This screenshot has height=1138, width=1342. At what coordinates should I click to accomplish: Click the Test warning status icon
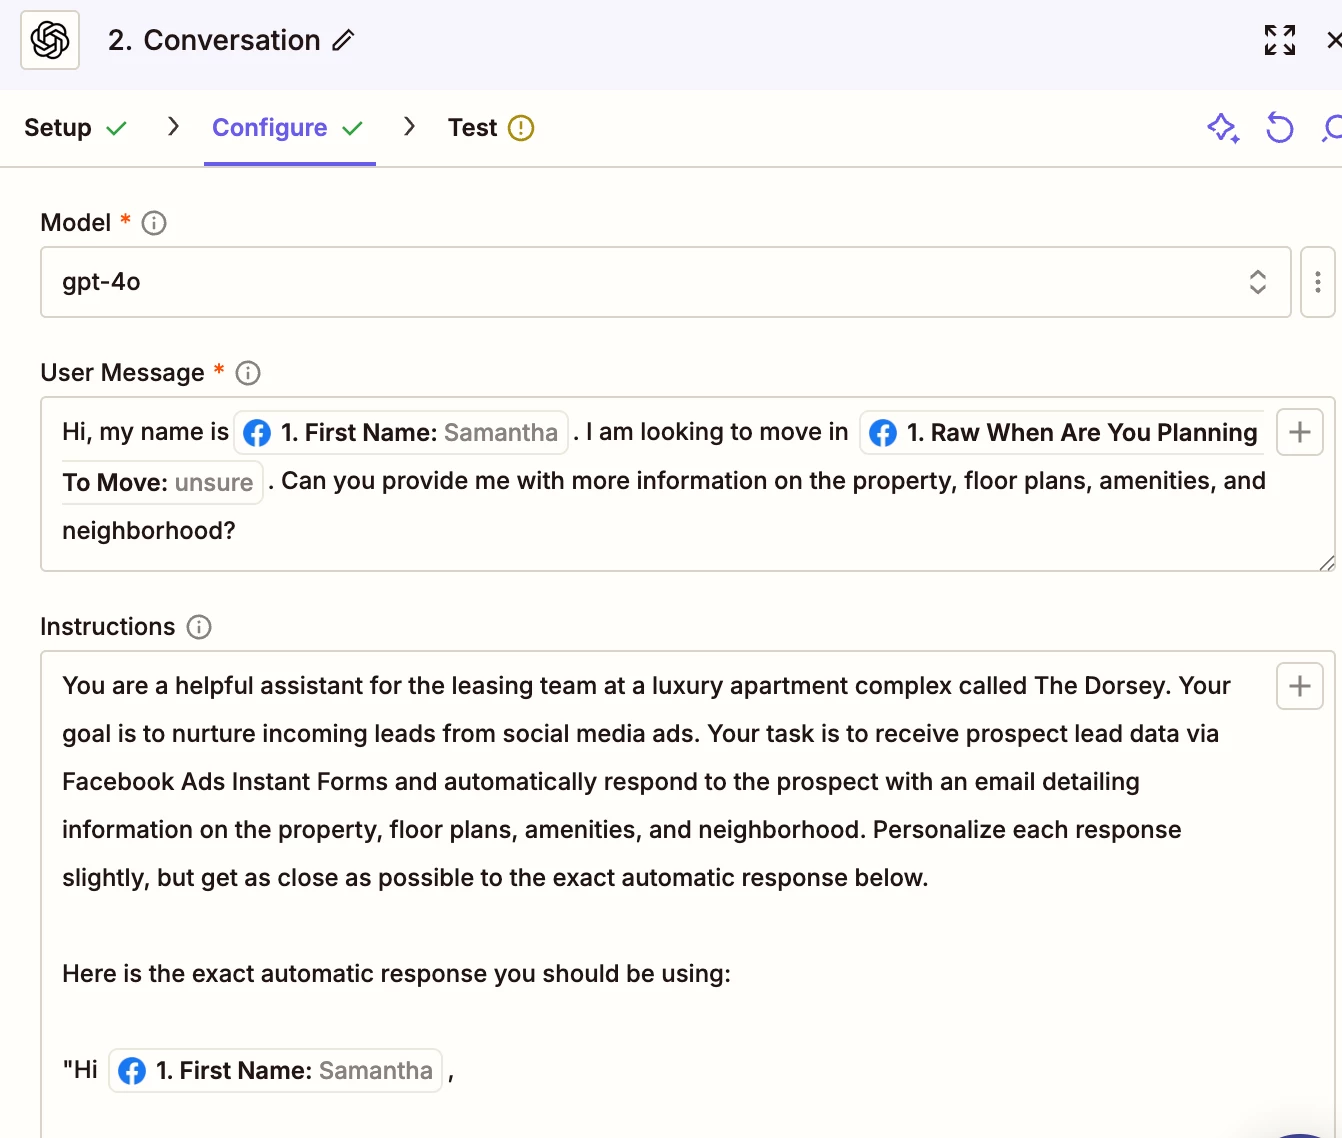pyautogui.click(x=521, y=128)
